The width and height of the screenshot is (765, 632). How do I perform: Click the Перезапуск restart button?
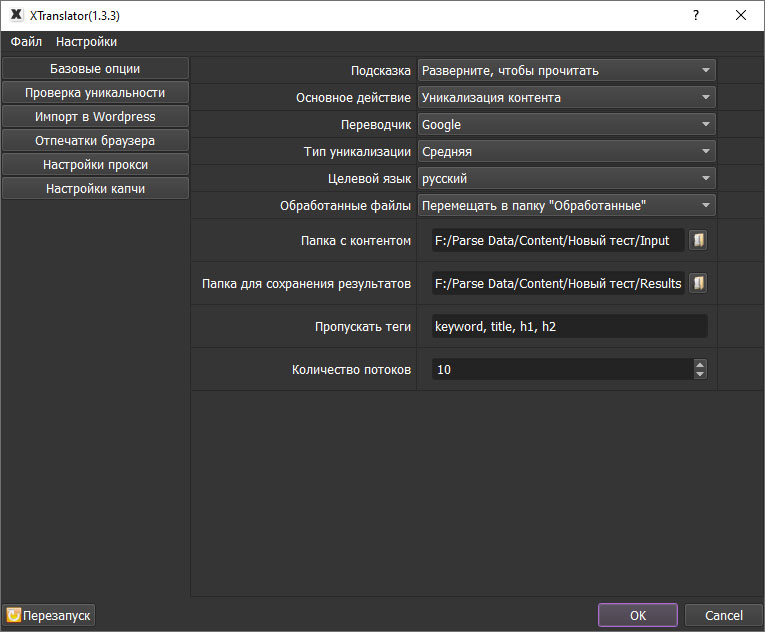click(50, 615)
